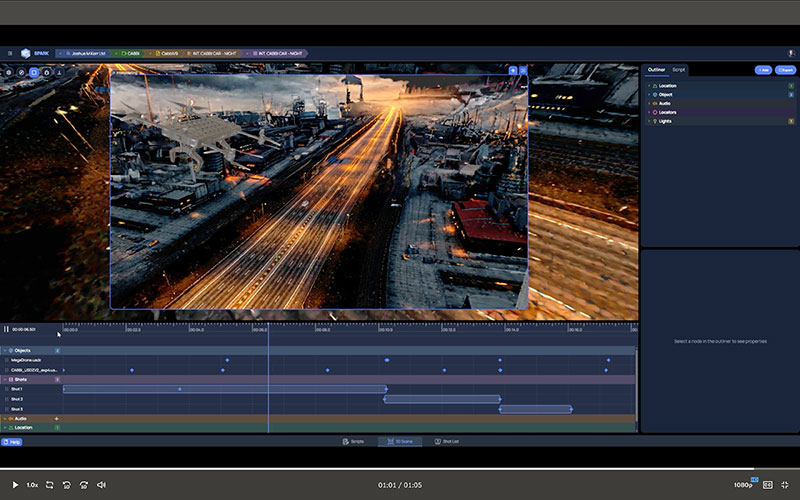Toggle closed captions in the video player
Image resolution: width=800 pixels, height=500 pixels.
[767, 485]
